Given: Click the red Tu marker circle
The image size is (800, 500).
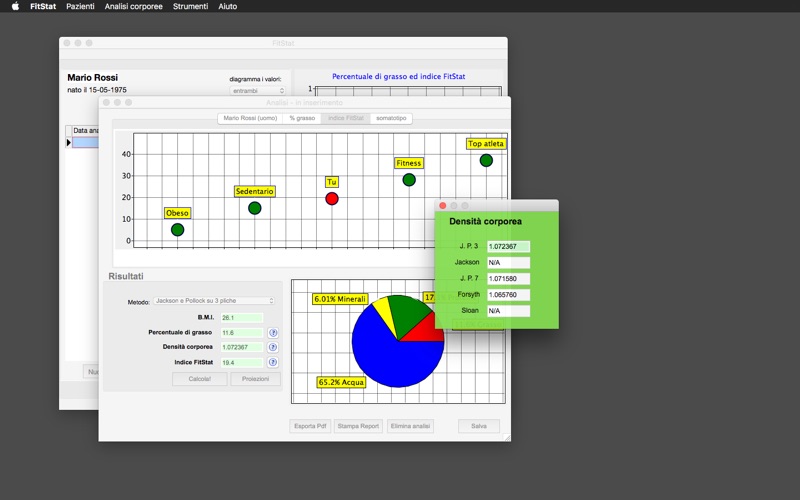Looking at the screenshot, I should tap(332, 198).
